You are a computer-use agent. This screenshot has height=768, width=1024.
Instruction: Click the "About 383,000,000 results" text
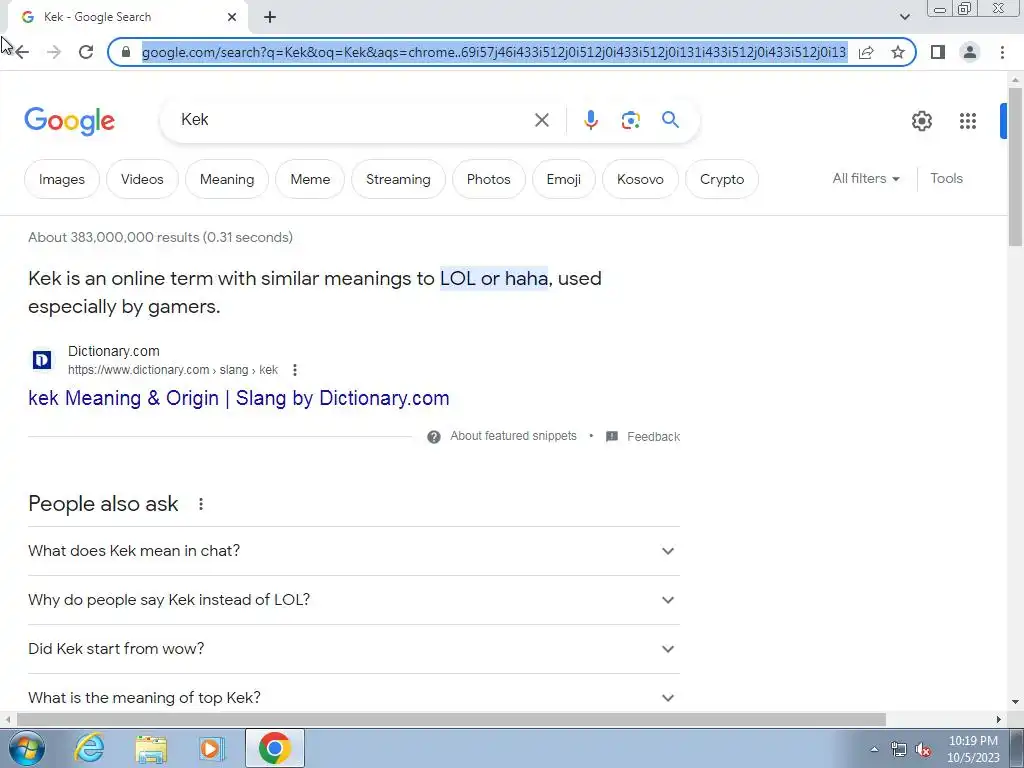tap(160, 238)
